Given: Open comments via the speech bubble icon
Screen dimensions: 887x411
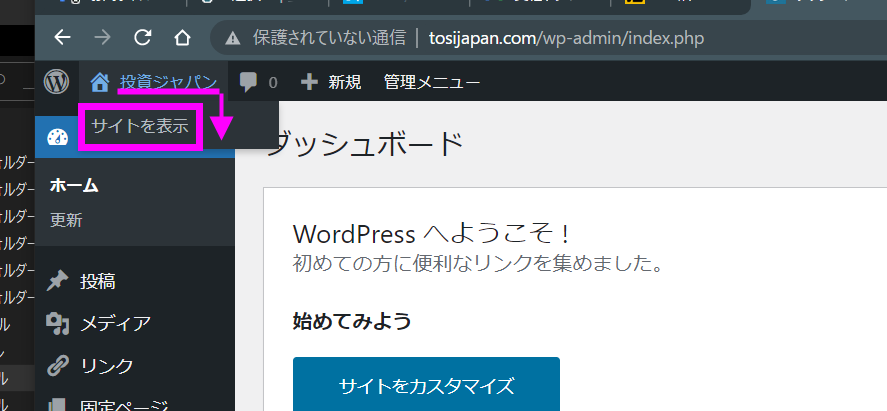Looking at the screenshot, I should [248, 83].
